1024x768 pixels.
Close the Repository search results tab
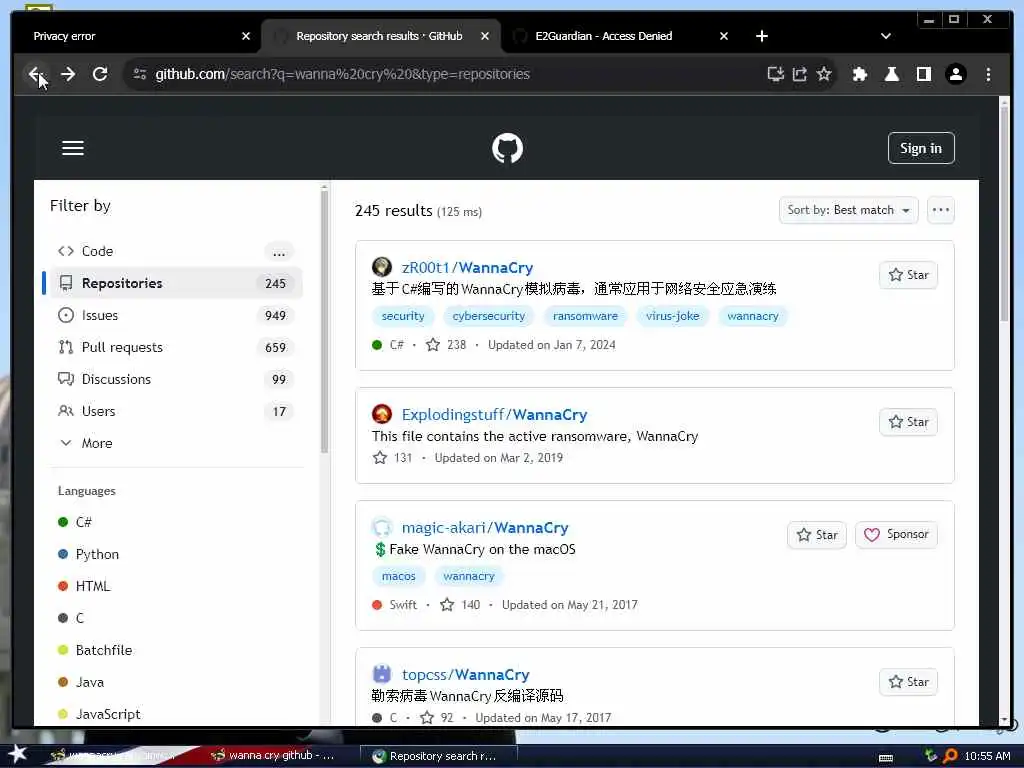(485, 36)
